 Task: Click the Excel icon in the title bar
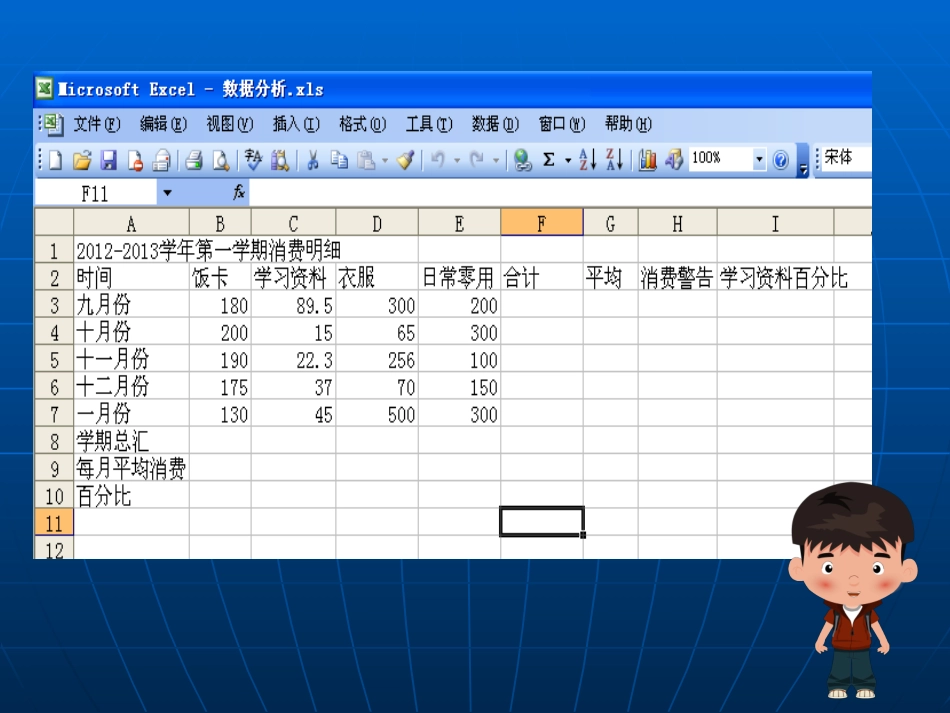(44, 89)
